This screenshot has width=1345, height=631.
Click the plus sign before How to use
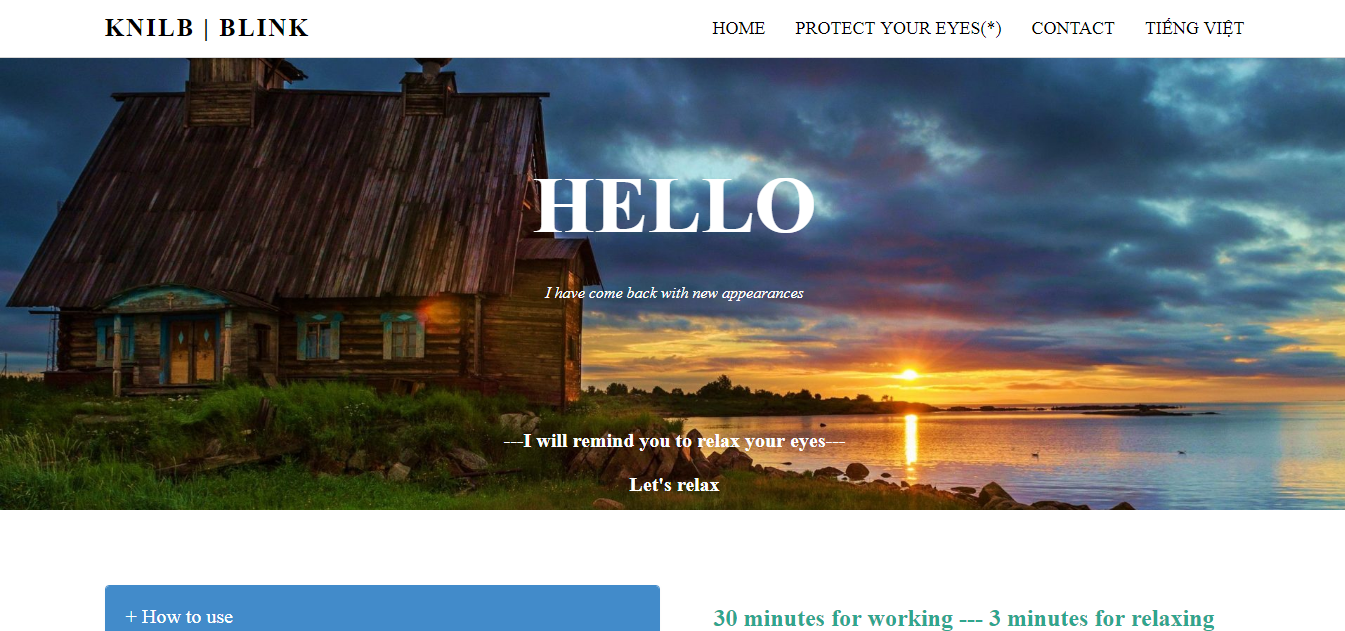131,617
